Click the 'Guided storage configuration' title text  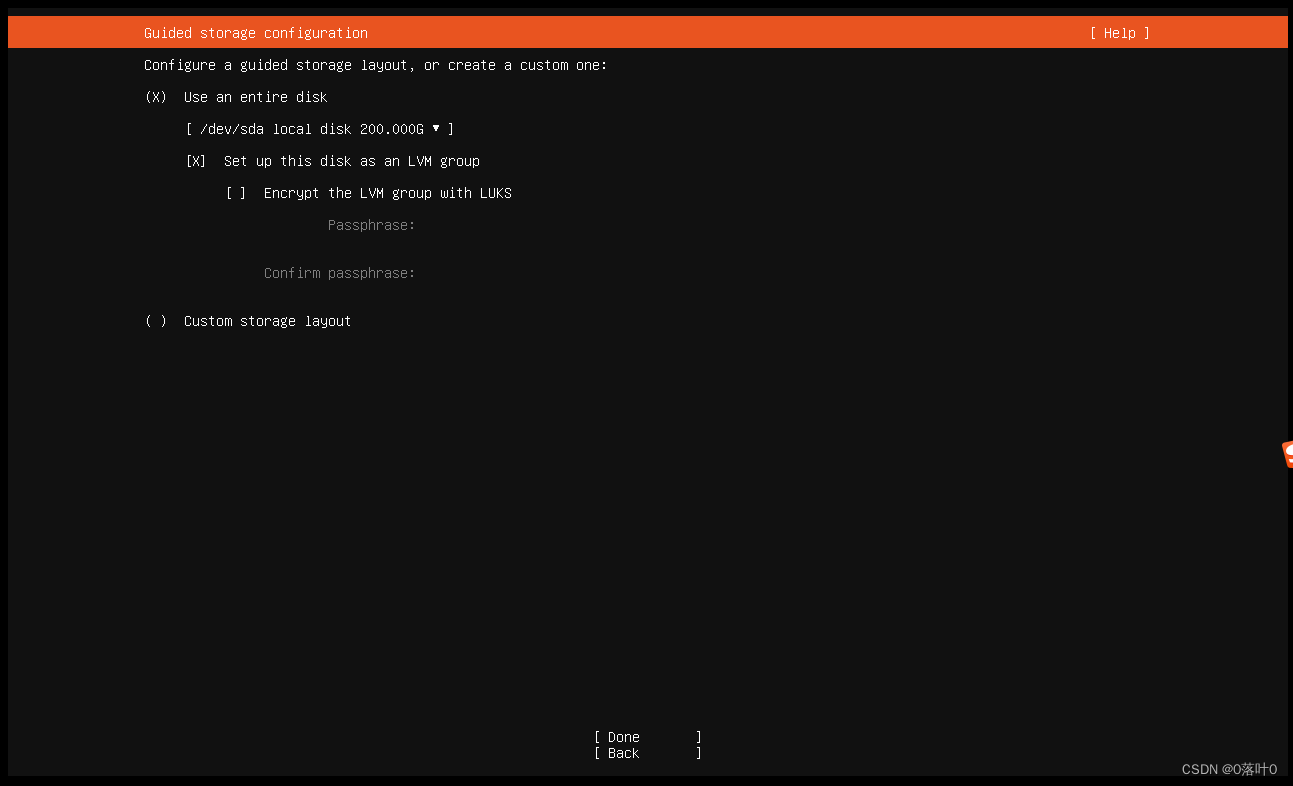point(256,33)
